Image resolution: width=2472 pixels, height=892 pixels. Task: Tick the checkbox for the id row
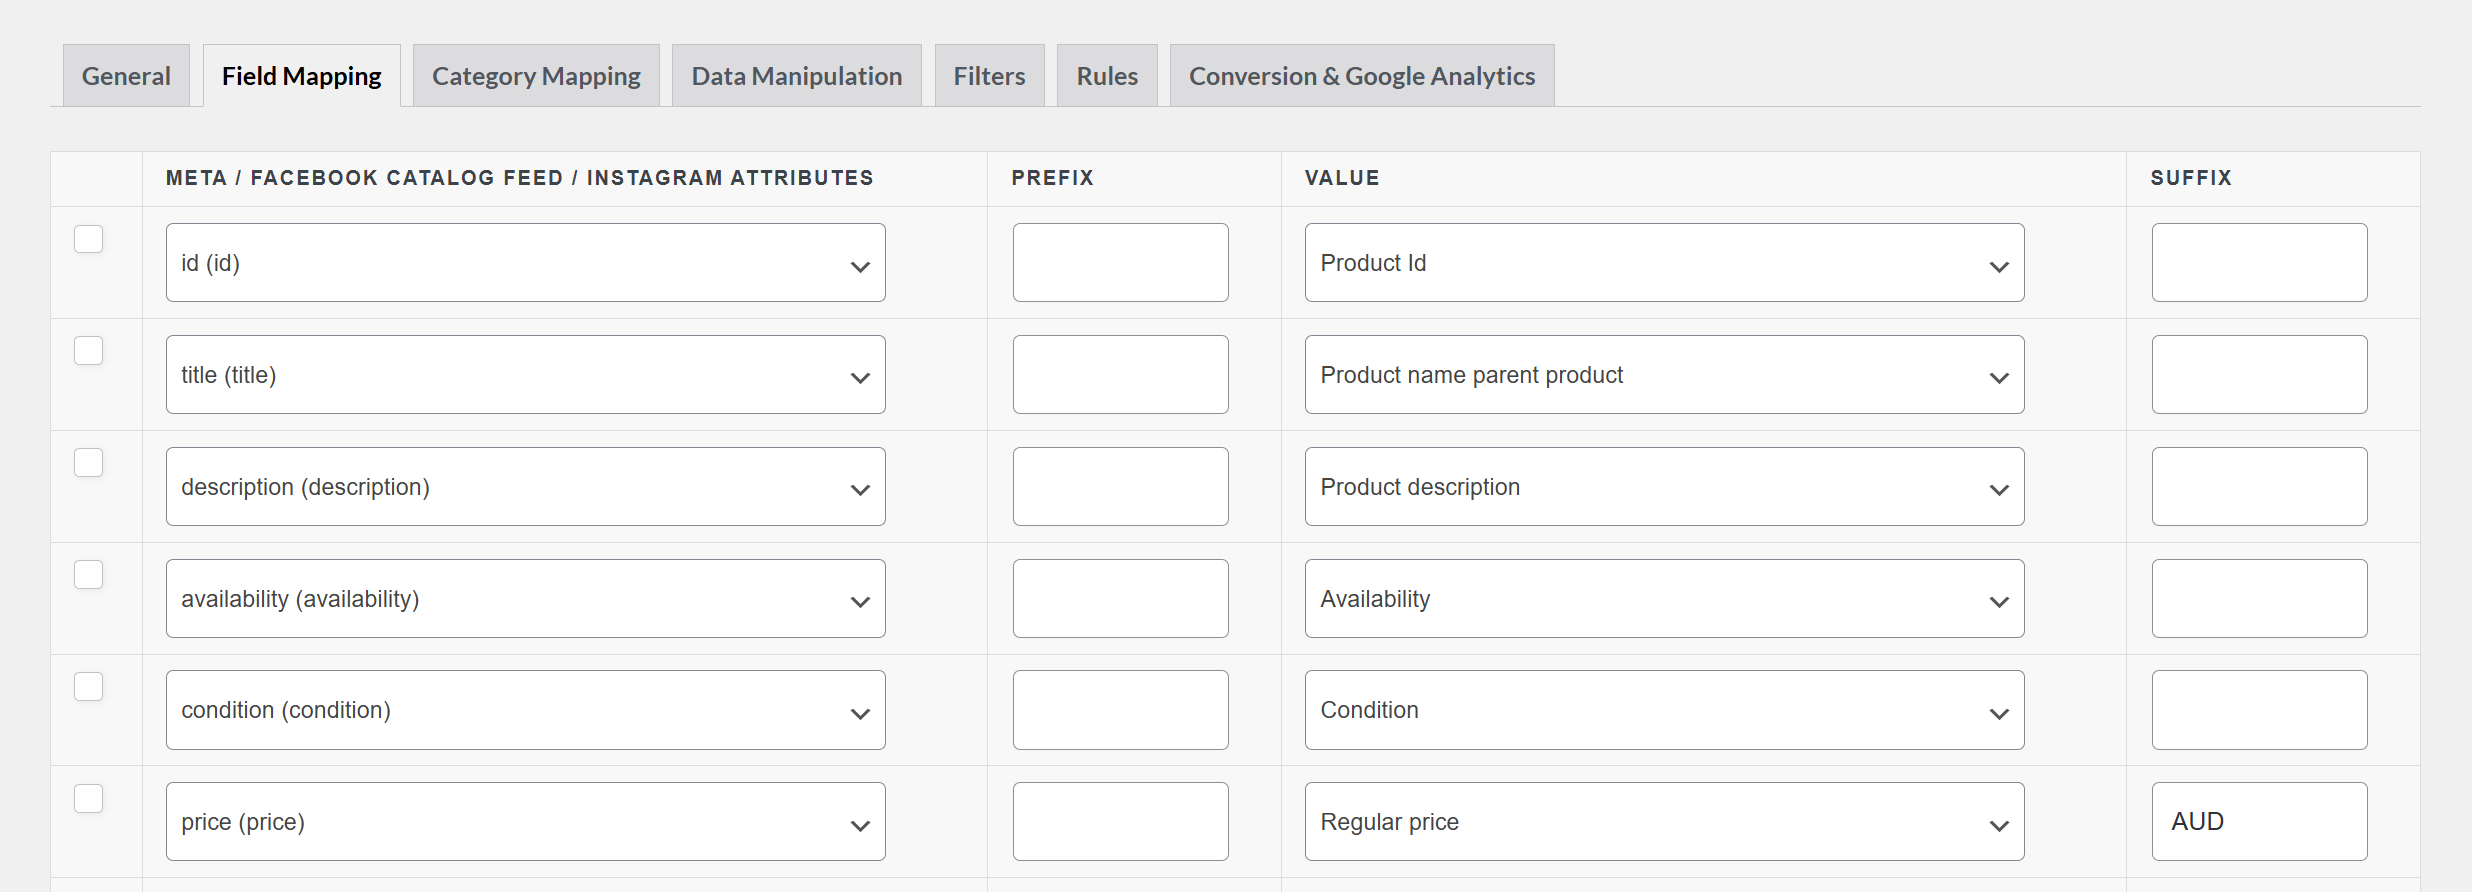click(89, 239)
